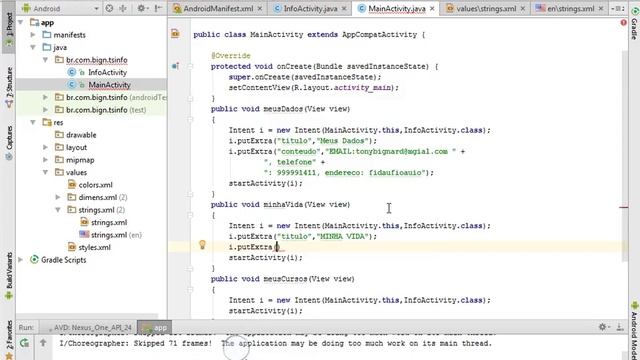Image resolution: width=640 pixels, height=360 pixels.
Task: Open Run panel settings gear
Action: pyautogui.click(x=603, y=327)
